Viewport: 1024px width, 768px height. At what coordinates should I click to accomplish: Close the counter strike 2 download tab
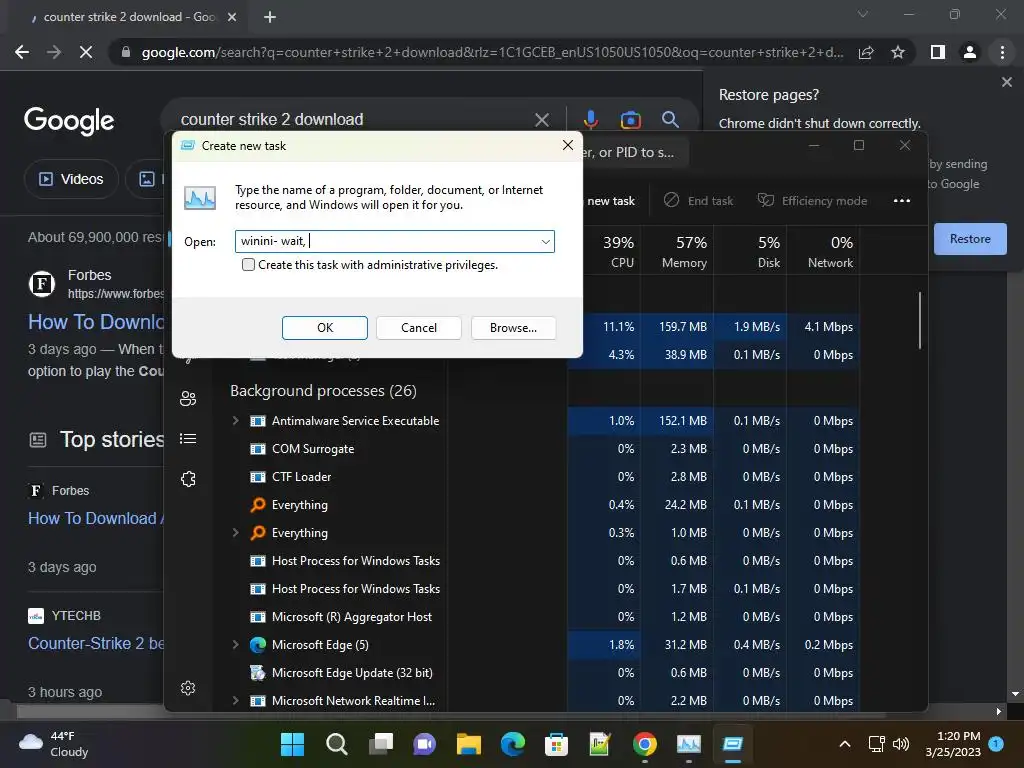pyautogui.click(x=232, y=18)
